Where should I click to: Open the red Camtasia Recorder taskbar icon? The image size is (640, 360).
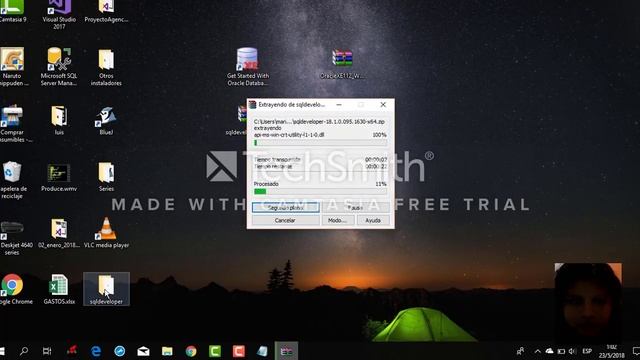coord(239,351)
